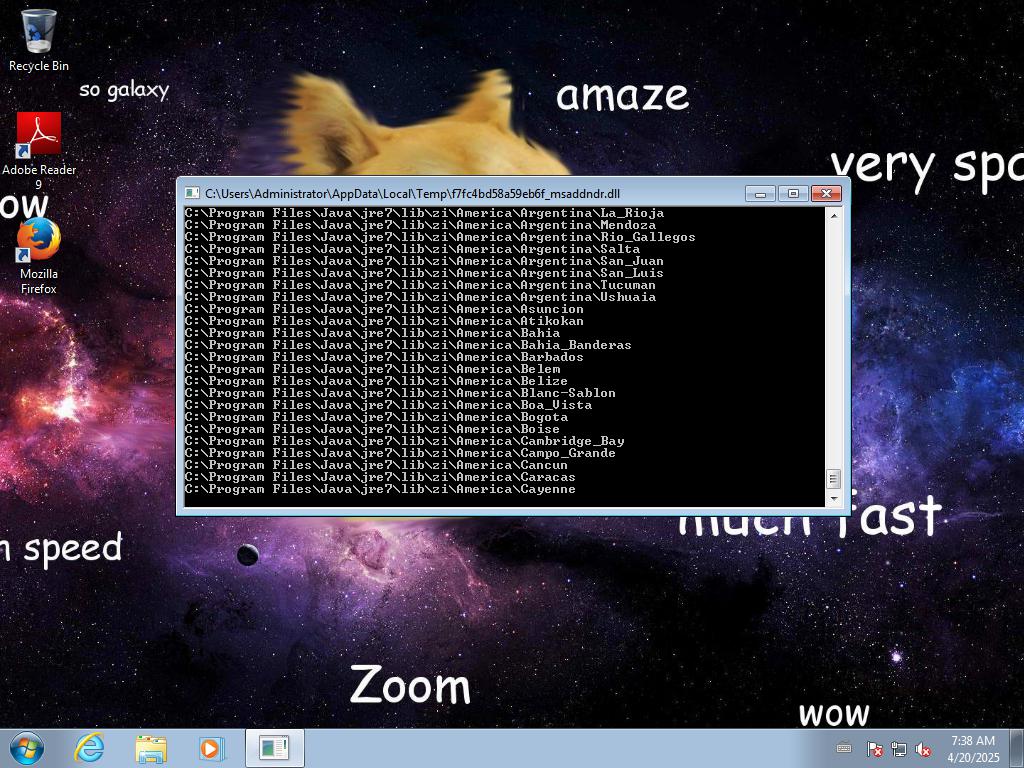Click the line ending in Tucuman
This screenshot has height=768, width=1024.
[x=420, y=285]
